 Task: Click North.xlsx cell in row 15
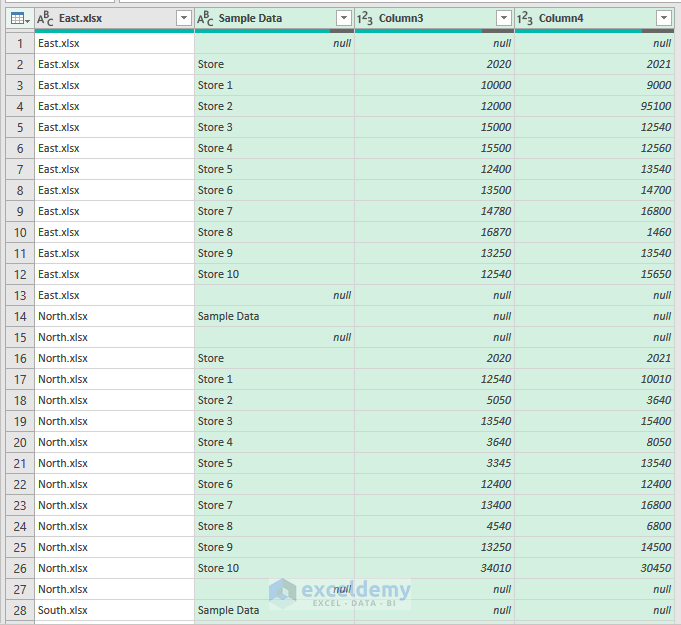[114, 337]
